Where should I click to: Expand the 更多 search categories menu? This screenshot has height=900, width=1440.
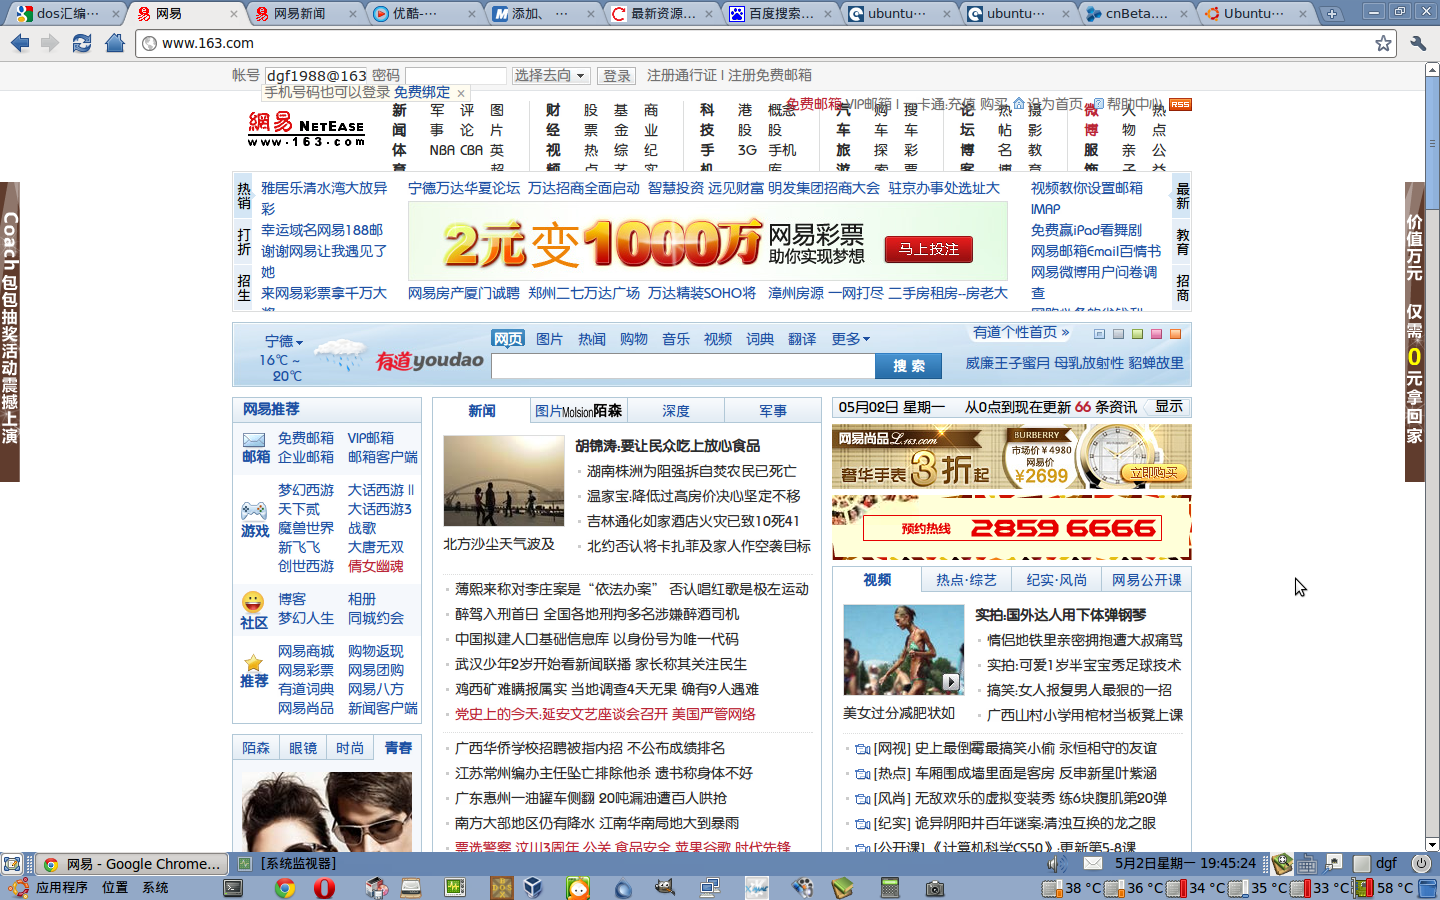click(851, 339)
